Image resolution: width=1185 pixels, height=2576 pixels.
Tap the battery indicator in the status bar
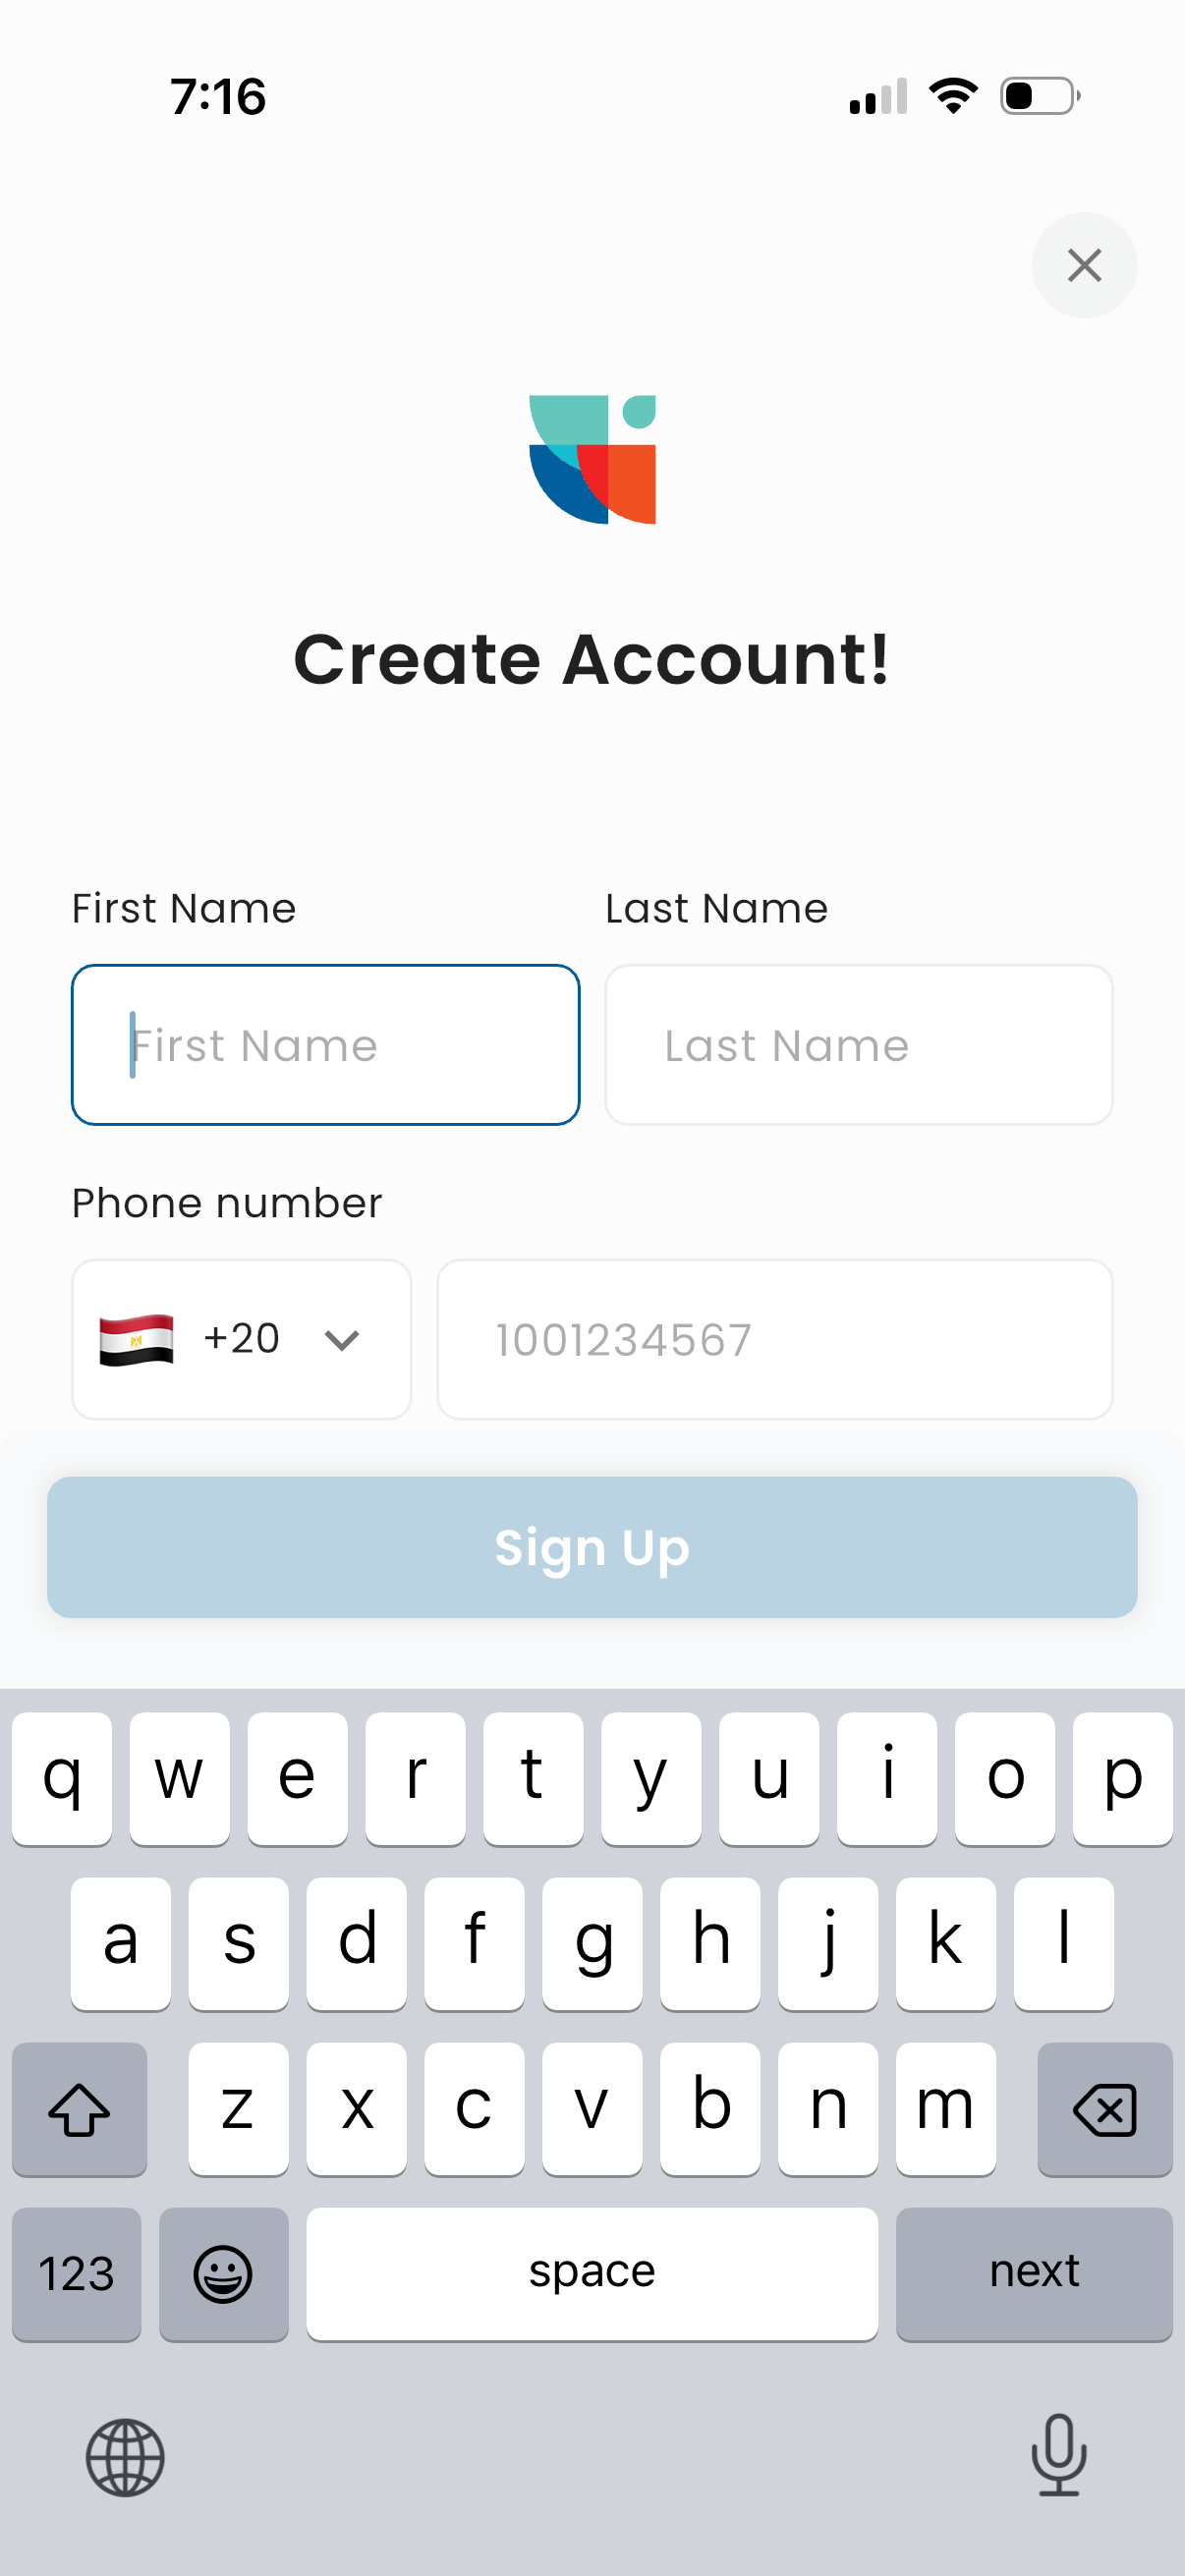click(x=1037, y=95)
